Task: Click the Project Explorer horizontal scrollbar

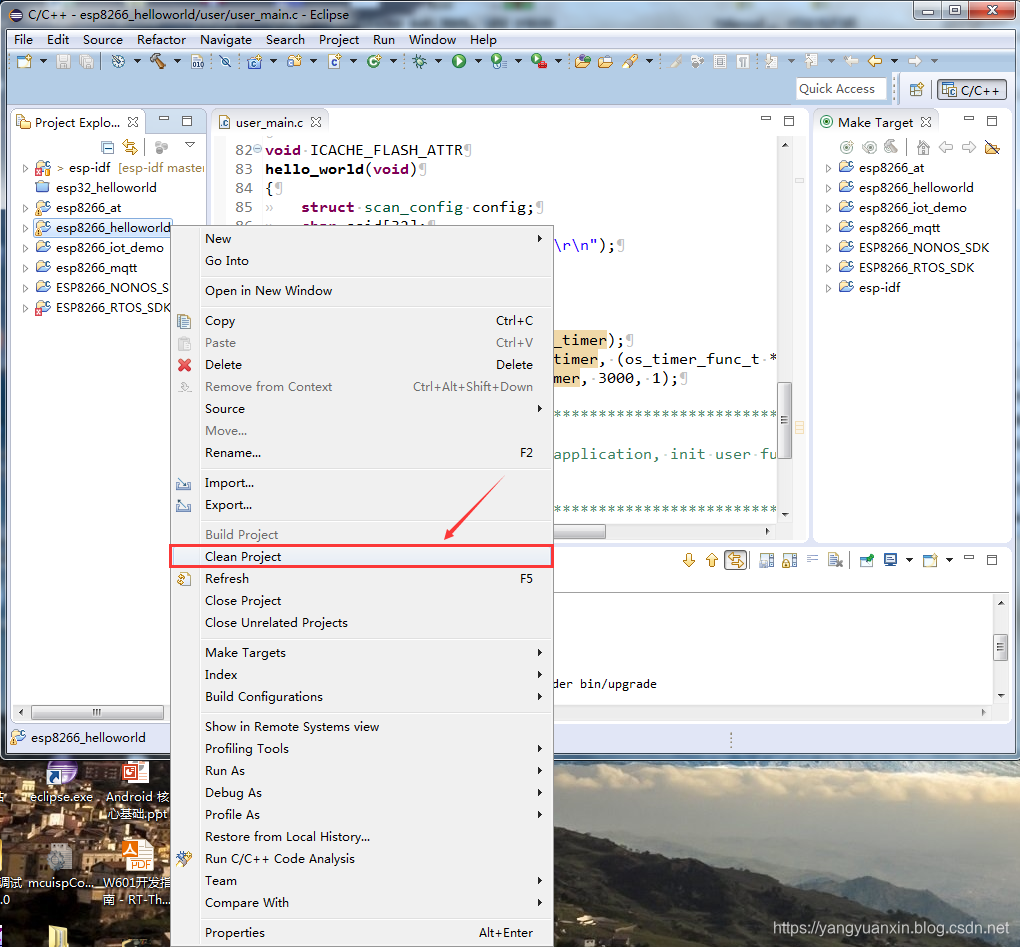Action: click(97, 712)
